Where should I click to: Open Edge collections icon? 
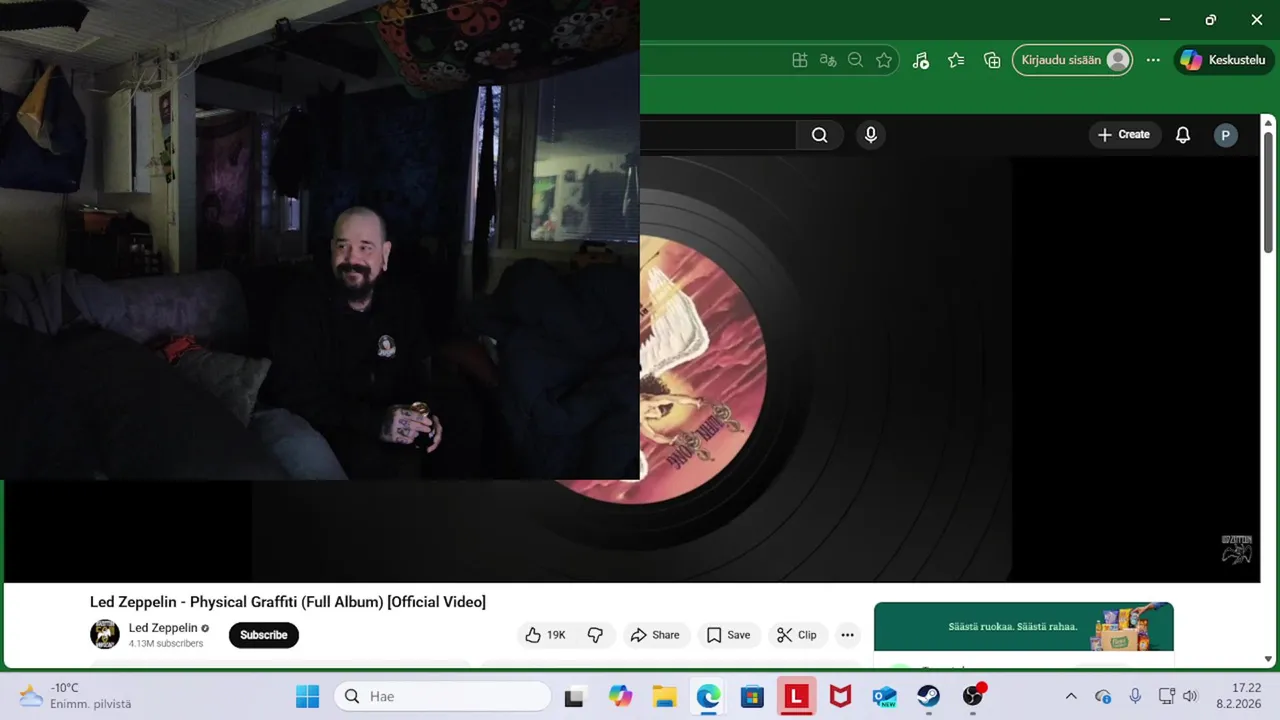992,60
